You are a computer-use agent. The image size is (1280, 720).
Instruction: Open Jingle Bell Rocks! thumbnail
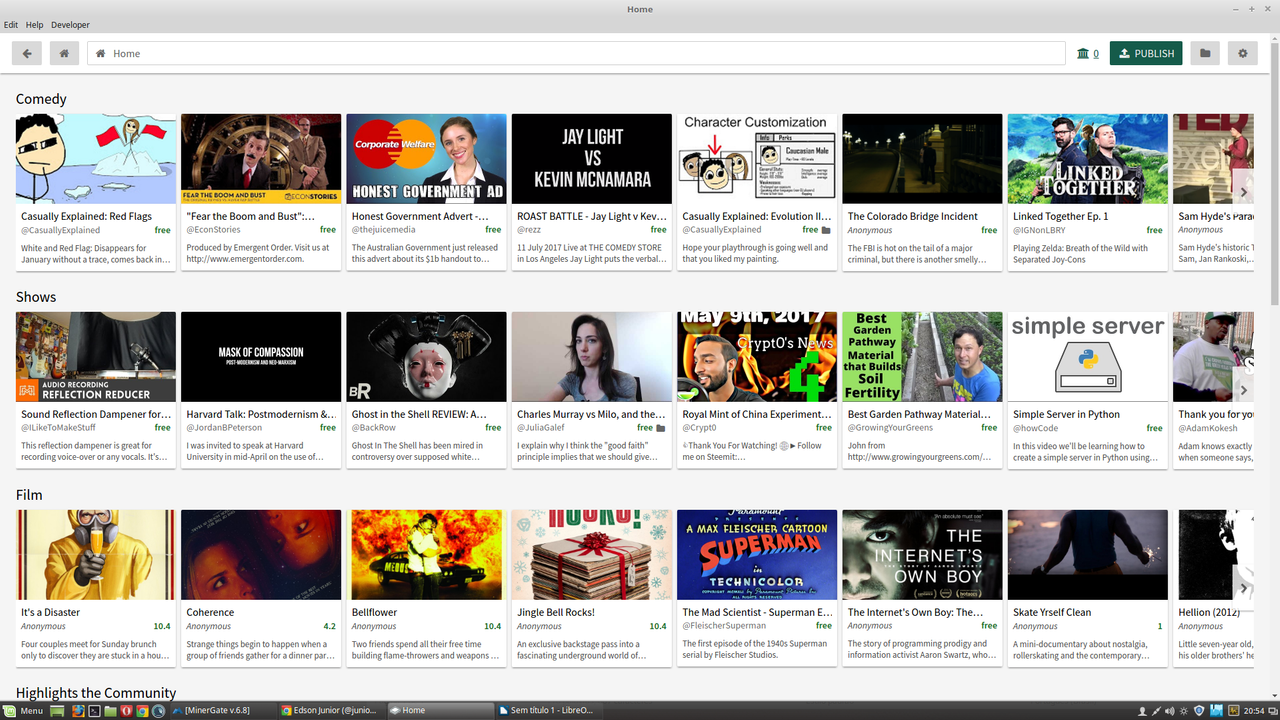(592, 555)
